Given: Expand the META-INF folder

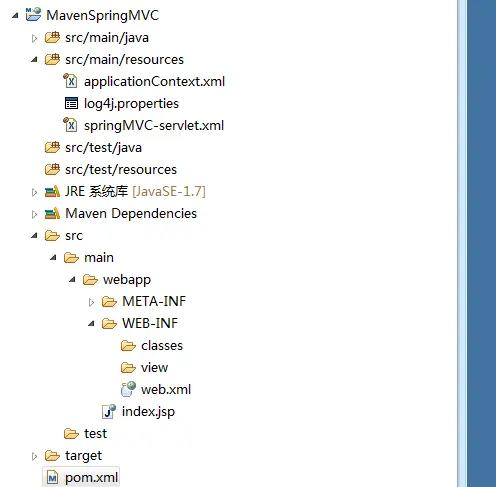Looking at the screenshot, I should coord(91,302).
